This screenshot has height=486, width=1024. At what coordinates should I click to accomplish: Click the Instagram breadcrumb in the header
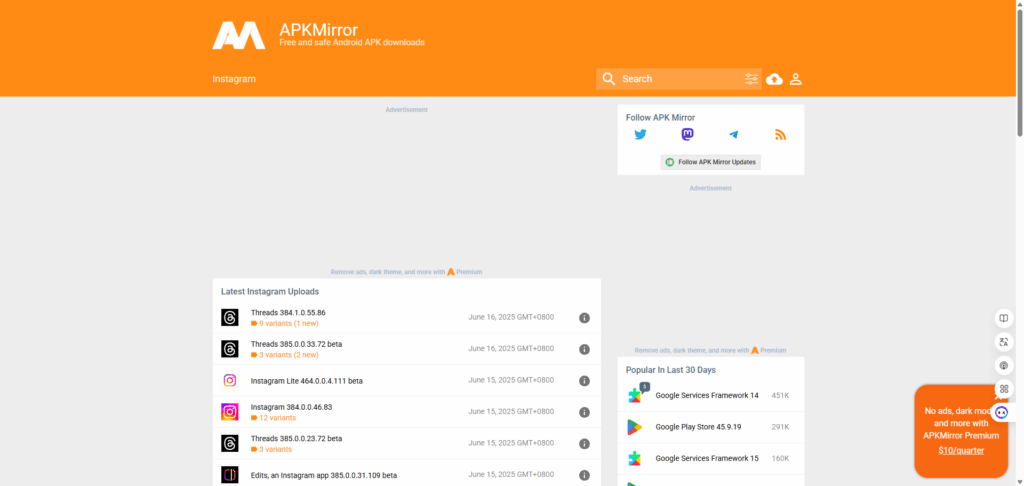234,79
